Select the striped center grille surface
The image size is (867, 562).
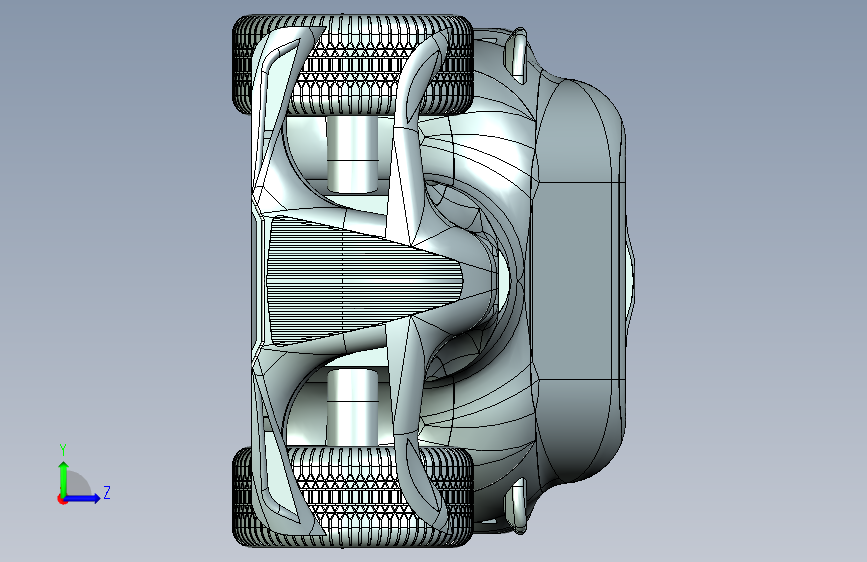pos(365,281)
